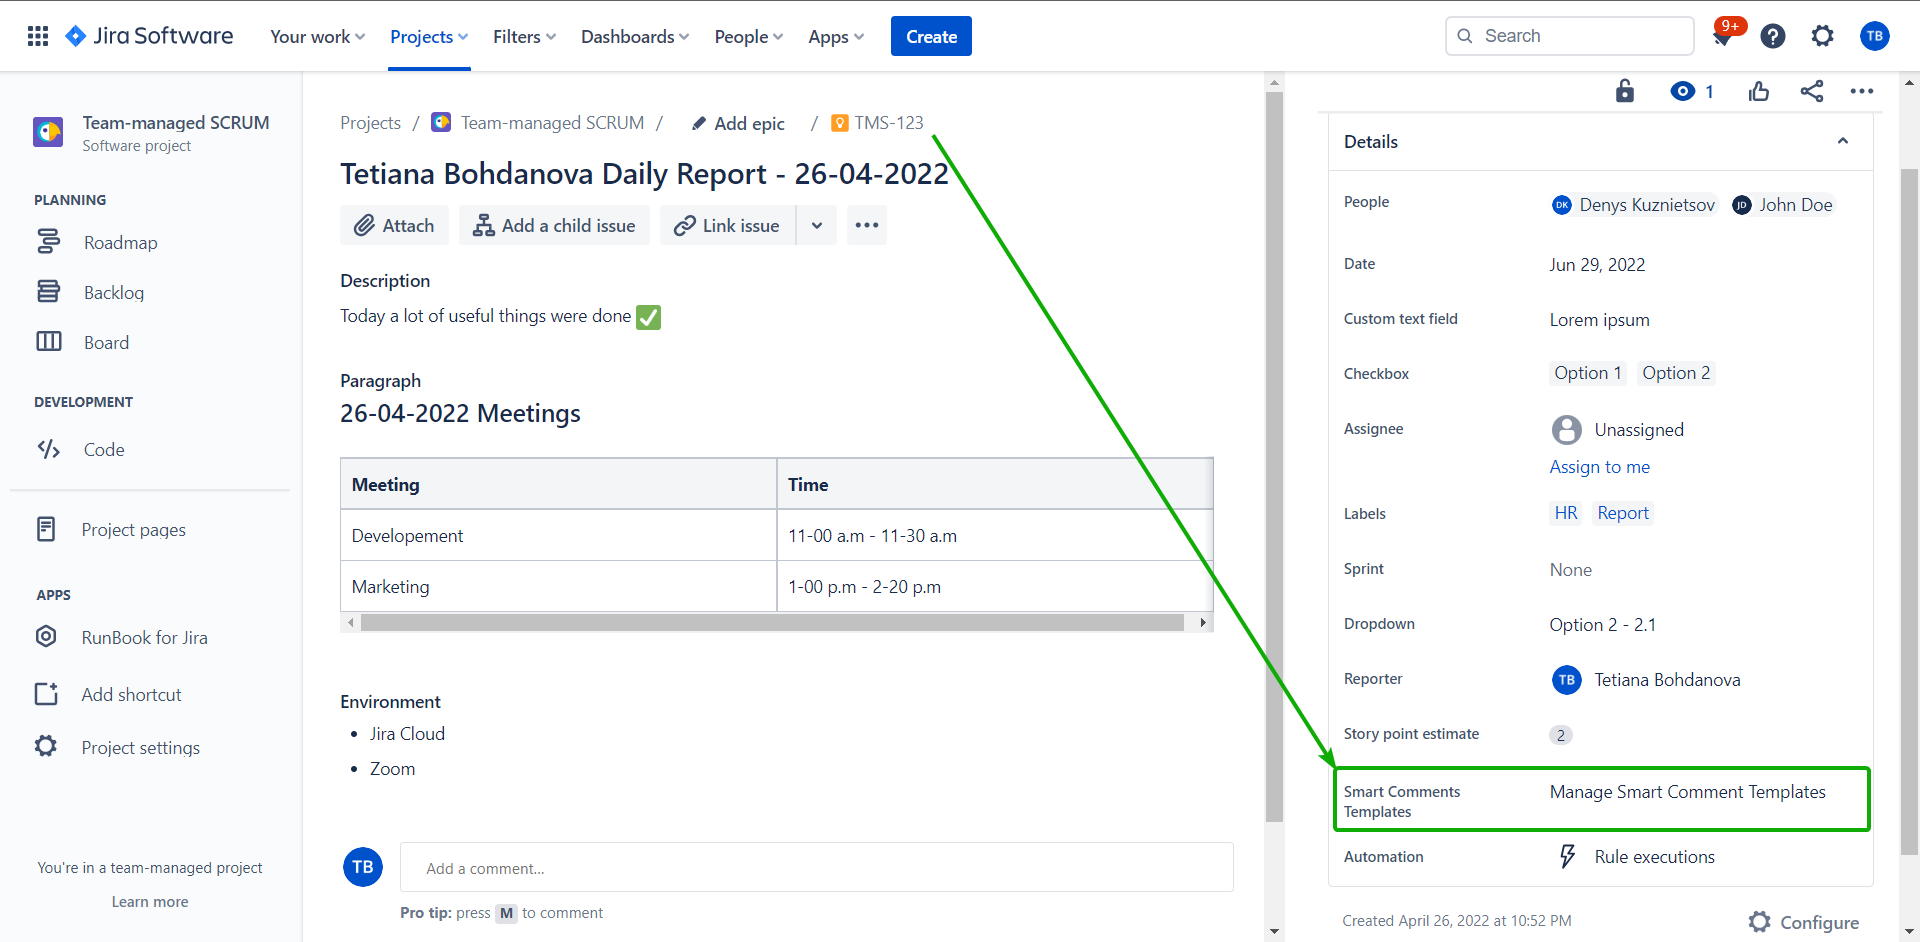Open the issue actions three-dot menu
Screen dimensions: 1920x942
(x=1861, y=92)
